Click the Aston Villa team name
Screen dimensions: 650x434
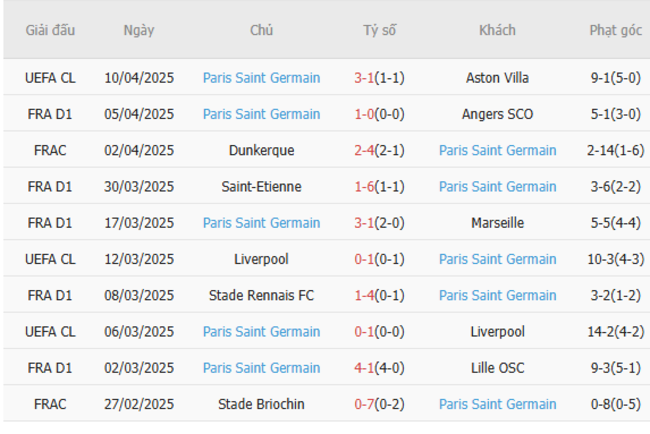click(497, 78)
